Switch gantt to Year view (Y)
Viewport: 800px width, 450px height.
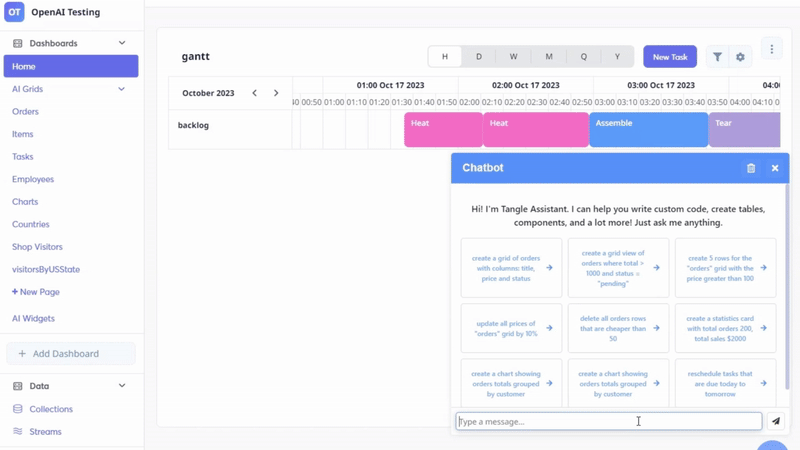click(x=617, y=57)
